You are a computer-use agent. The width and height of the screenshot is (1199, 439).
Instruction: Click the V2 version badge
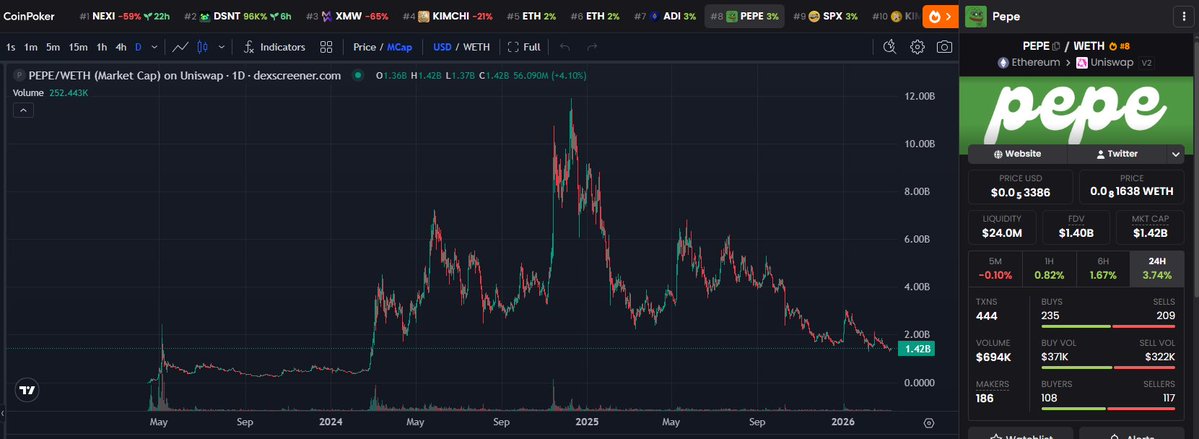(x=1146, y=63)
